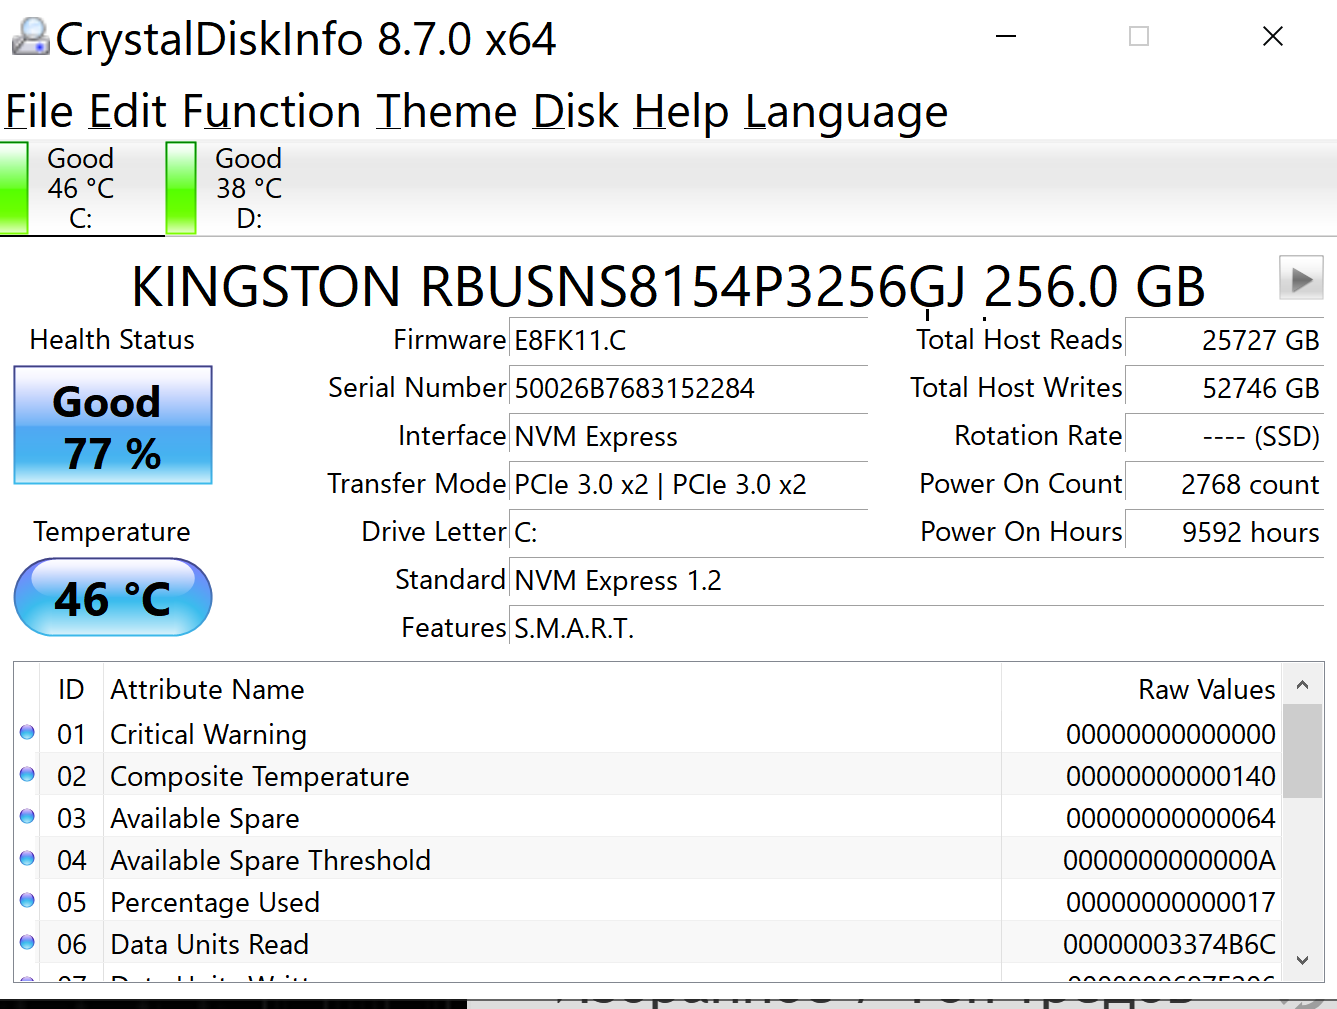Select the Critical Warning attribute name

click(x=208, y=734)
